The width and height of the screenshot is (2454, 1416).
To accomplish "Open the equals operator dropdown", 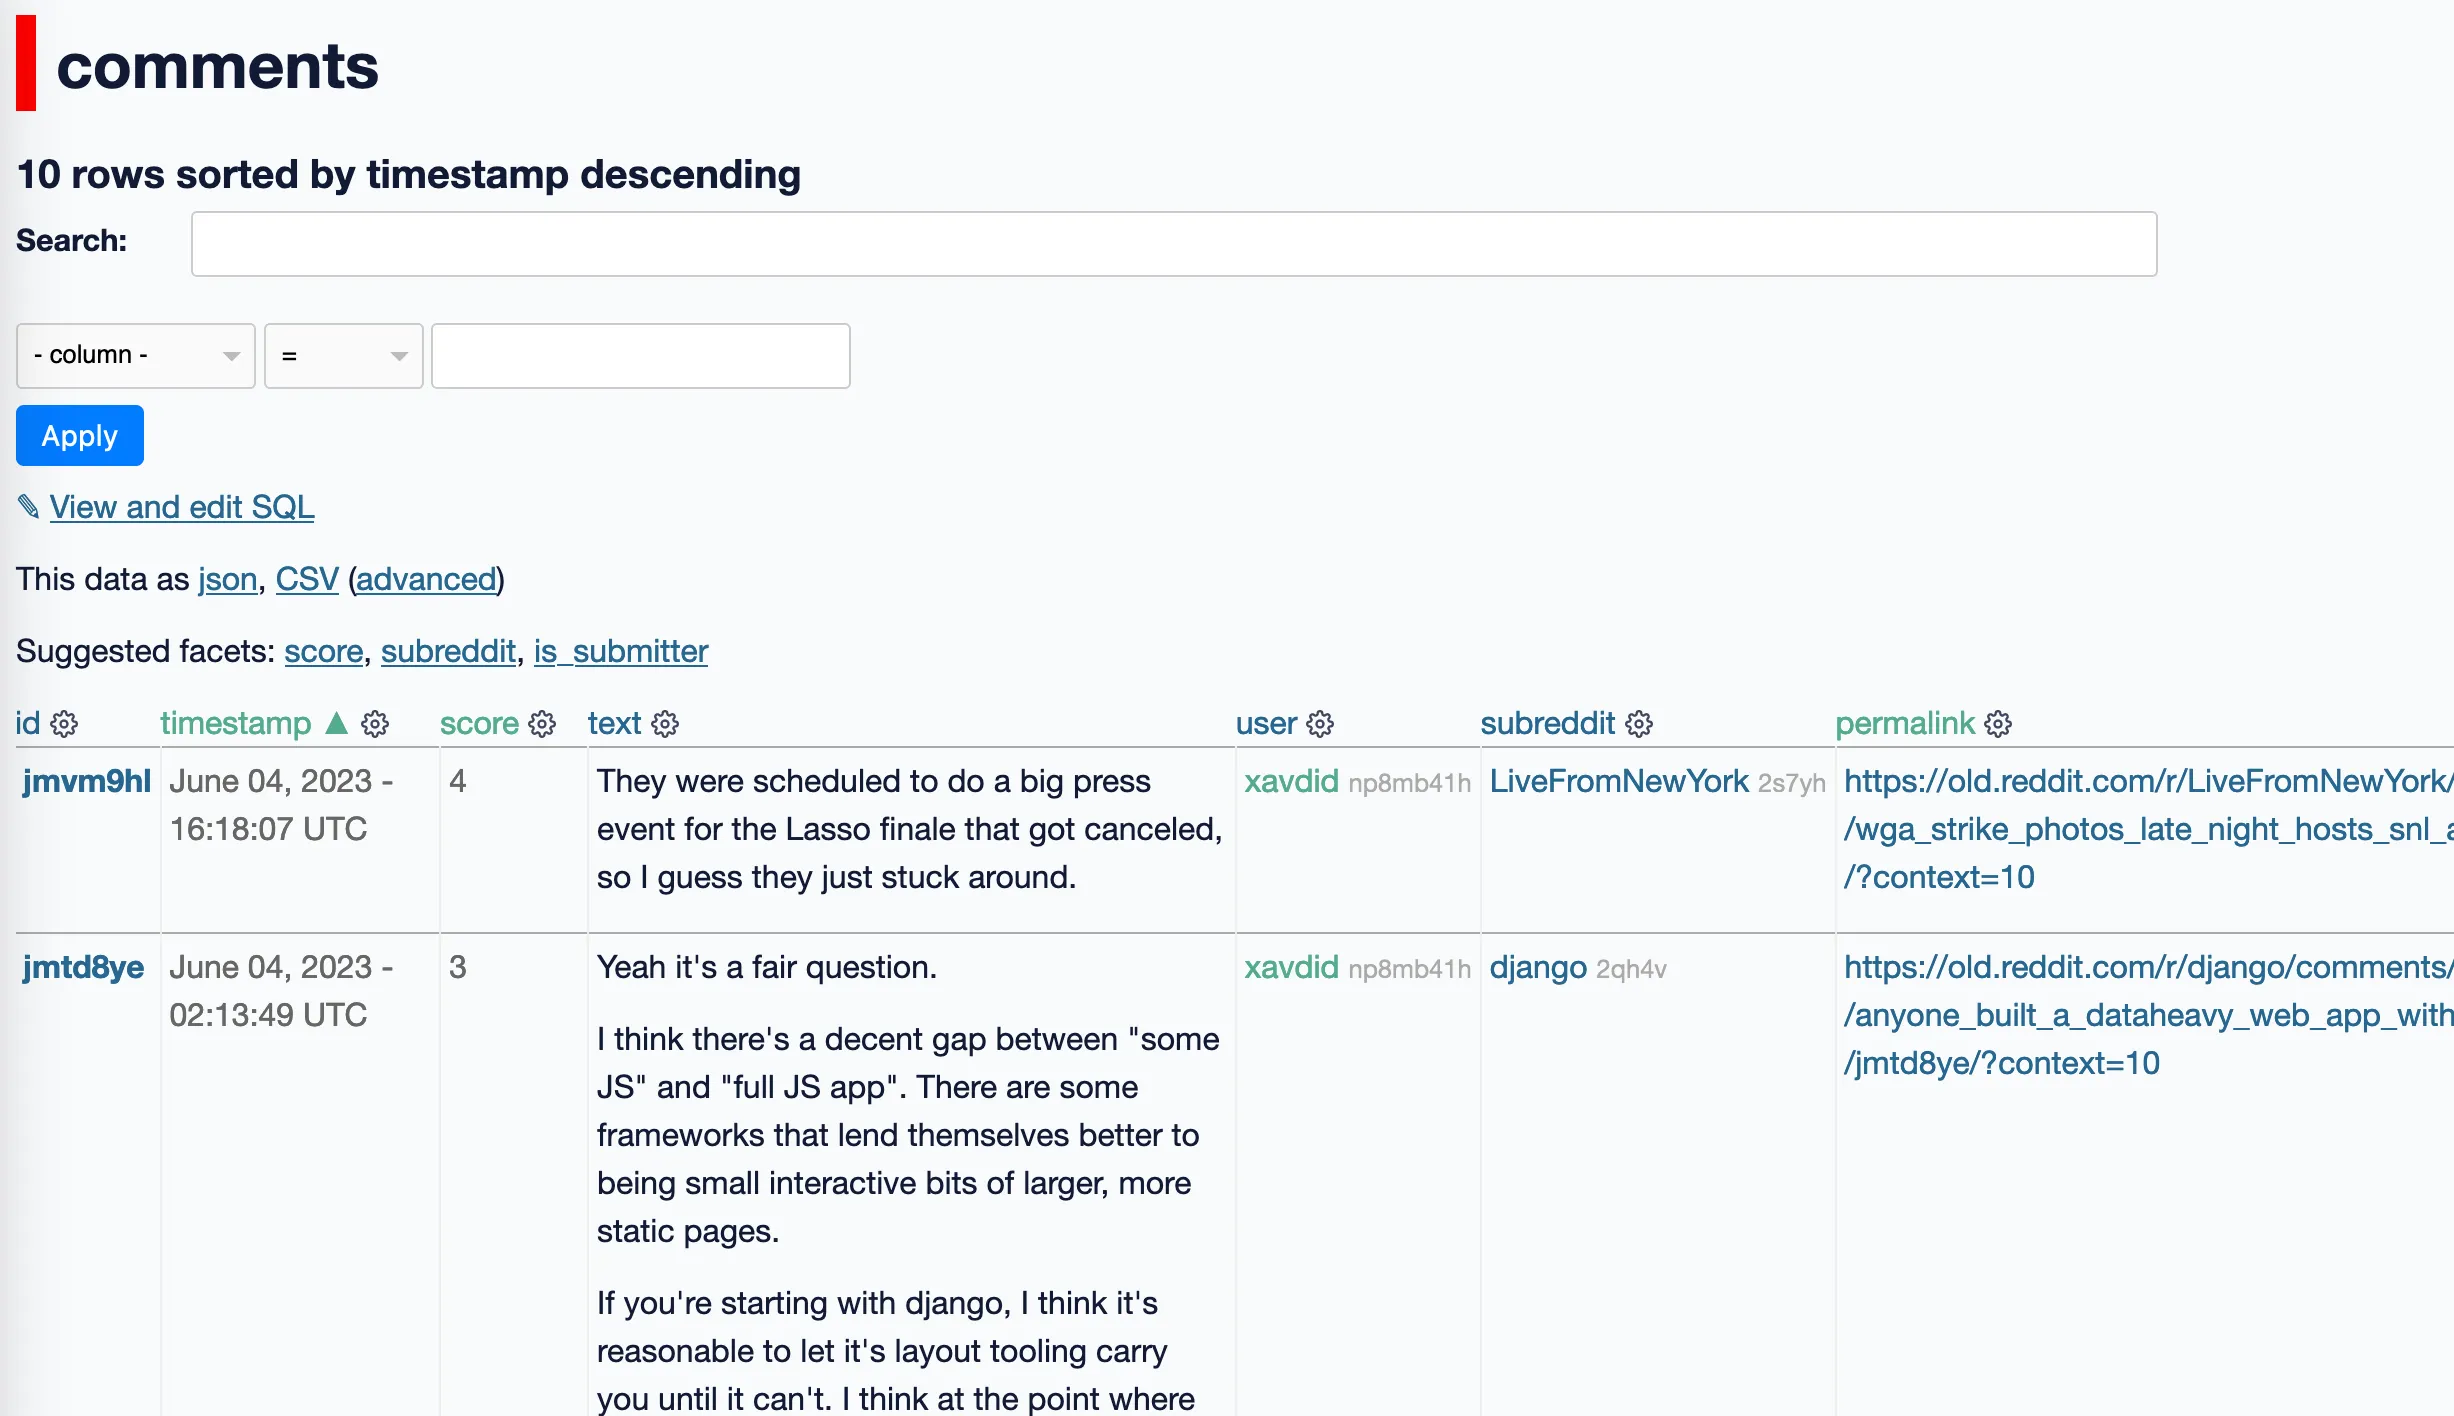I will click(343, 356).
